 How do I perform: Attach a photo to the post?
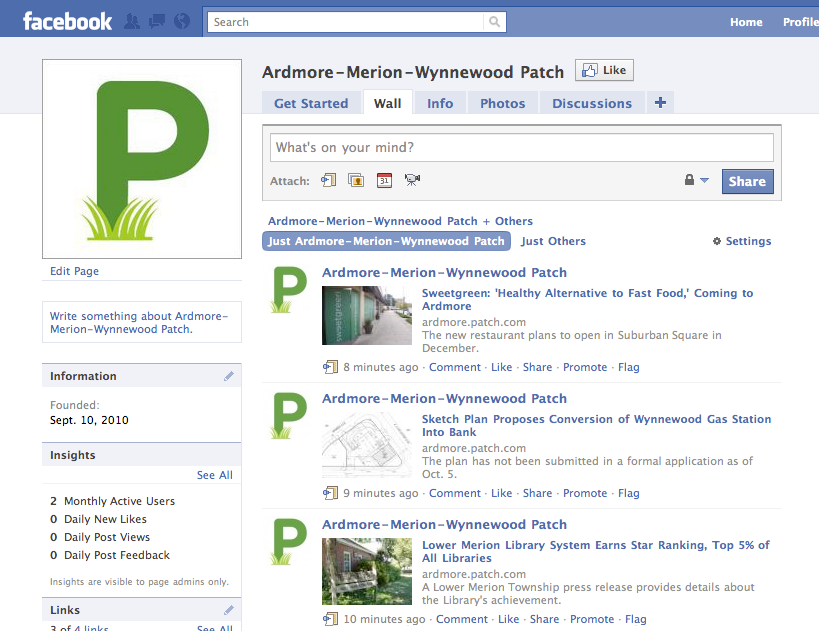click(x=356, y=180)
